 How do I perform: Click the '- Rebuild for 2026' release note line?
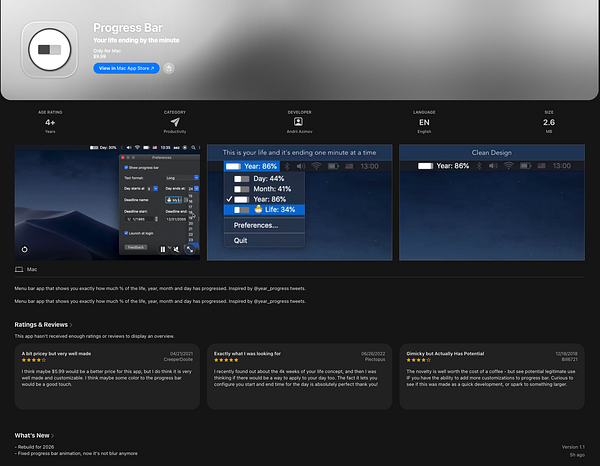34,447
